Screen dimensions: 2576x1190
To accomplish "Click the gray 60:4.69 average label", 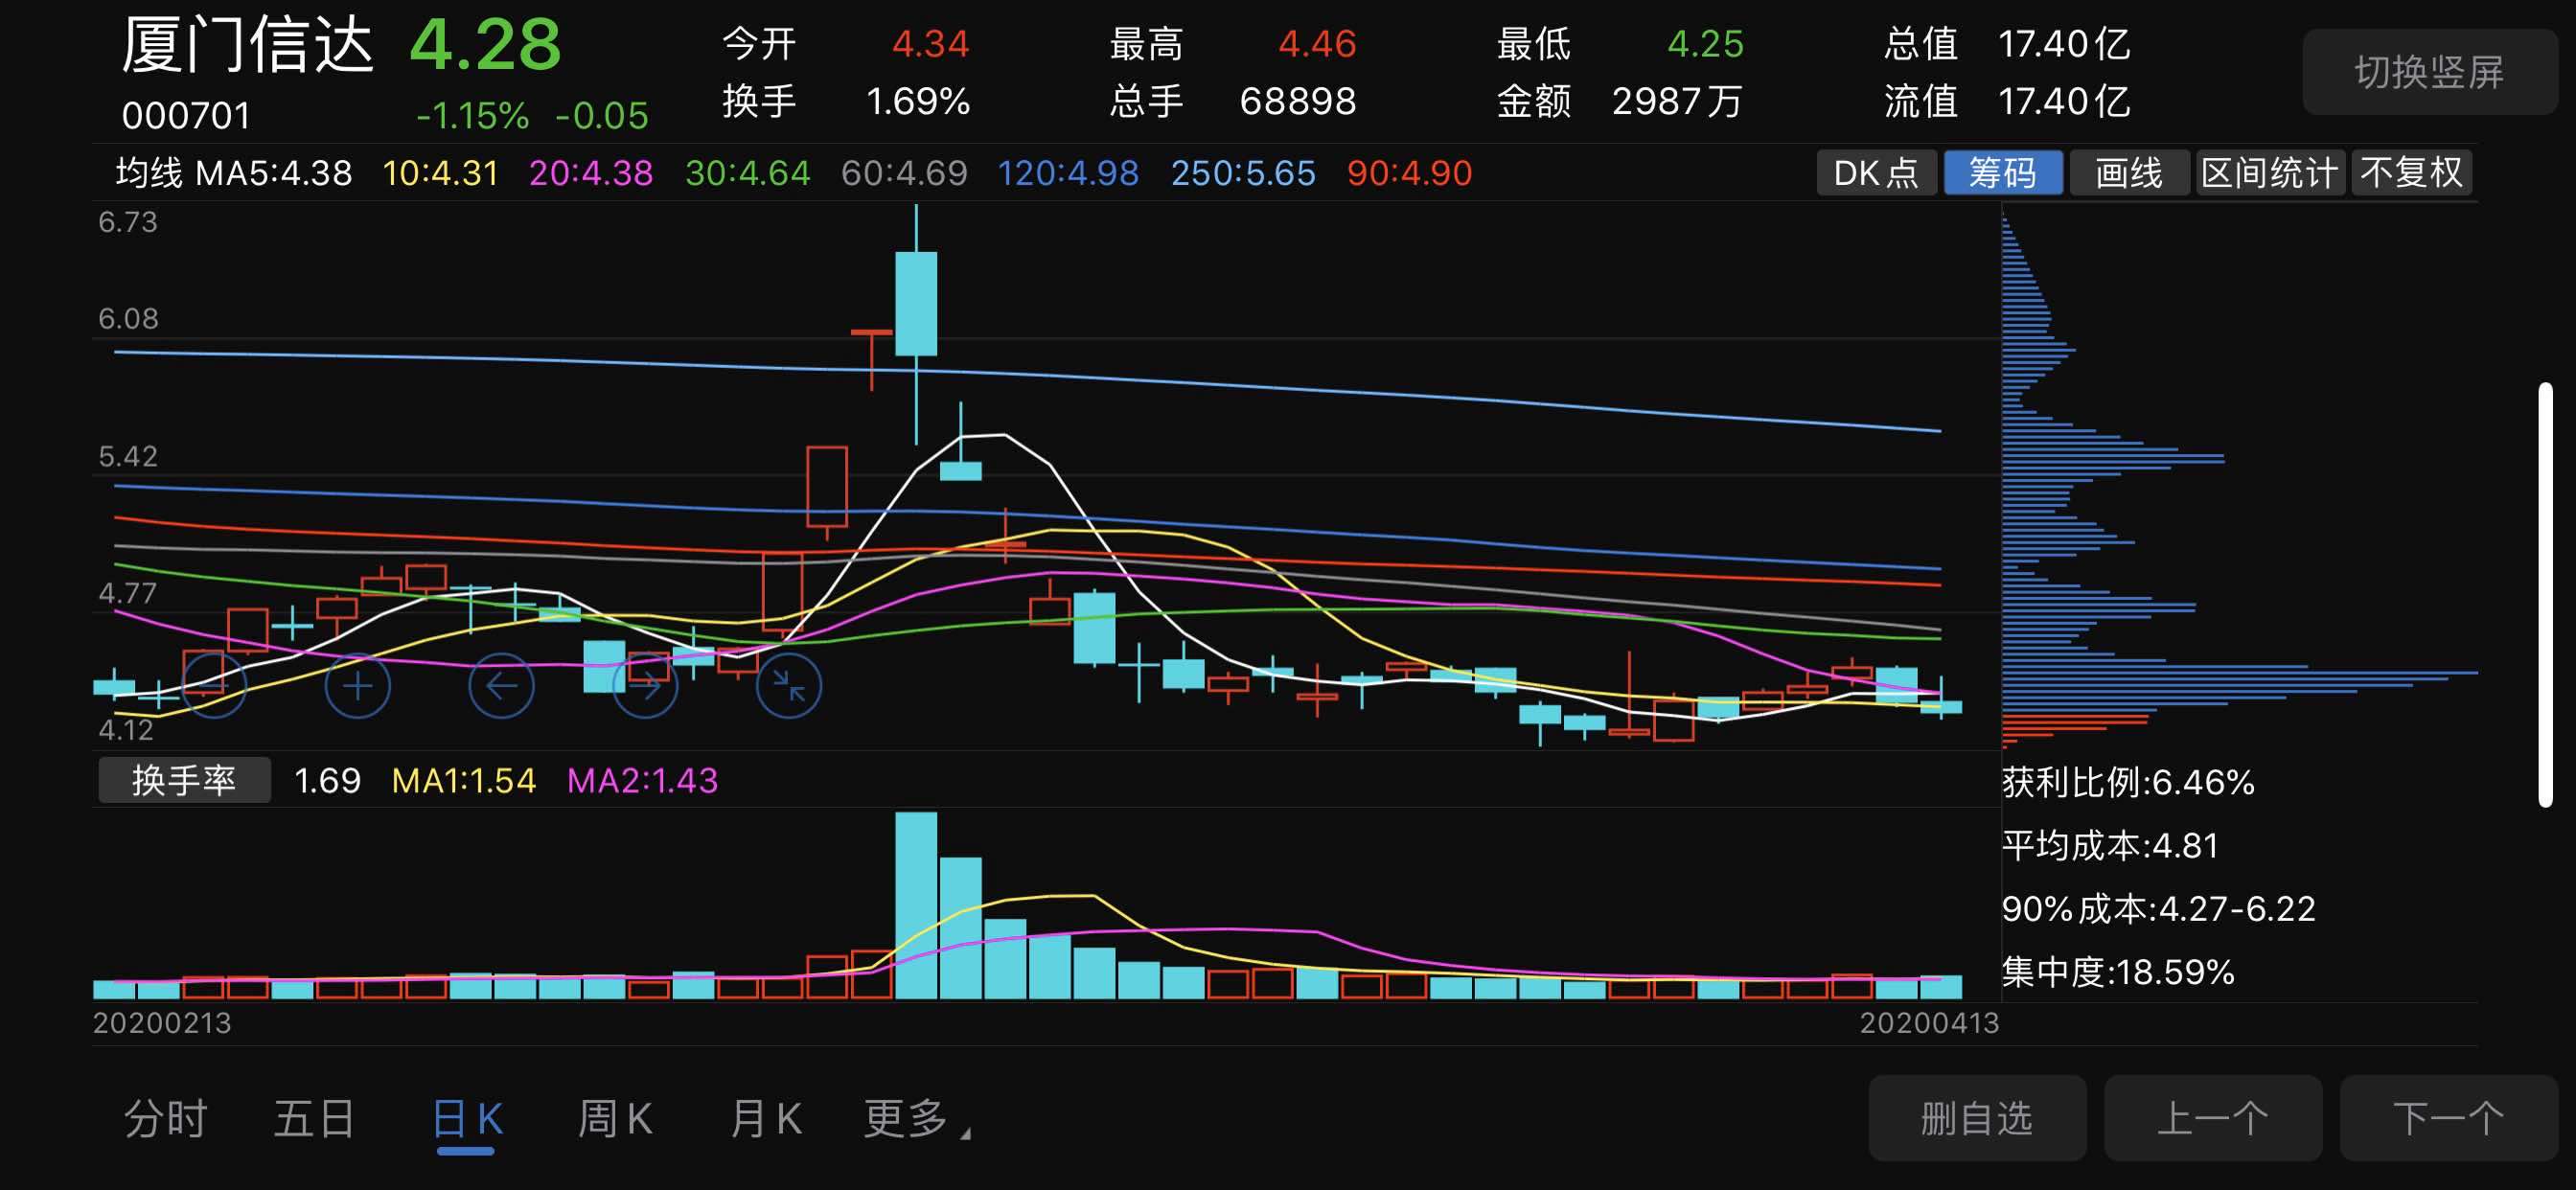I will pyautogui.click(x=904, y=173).
